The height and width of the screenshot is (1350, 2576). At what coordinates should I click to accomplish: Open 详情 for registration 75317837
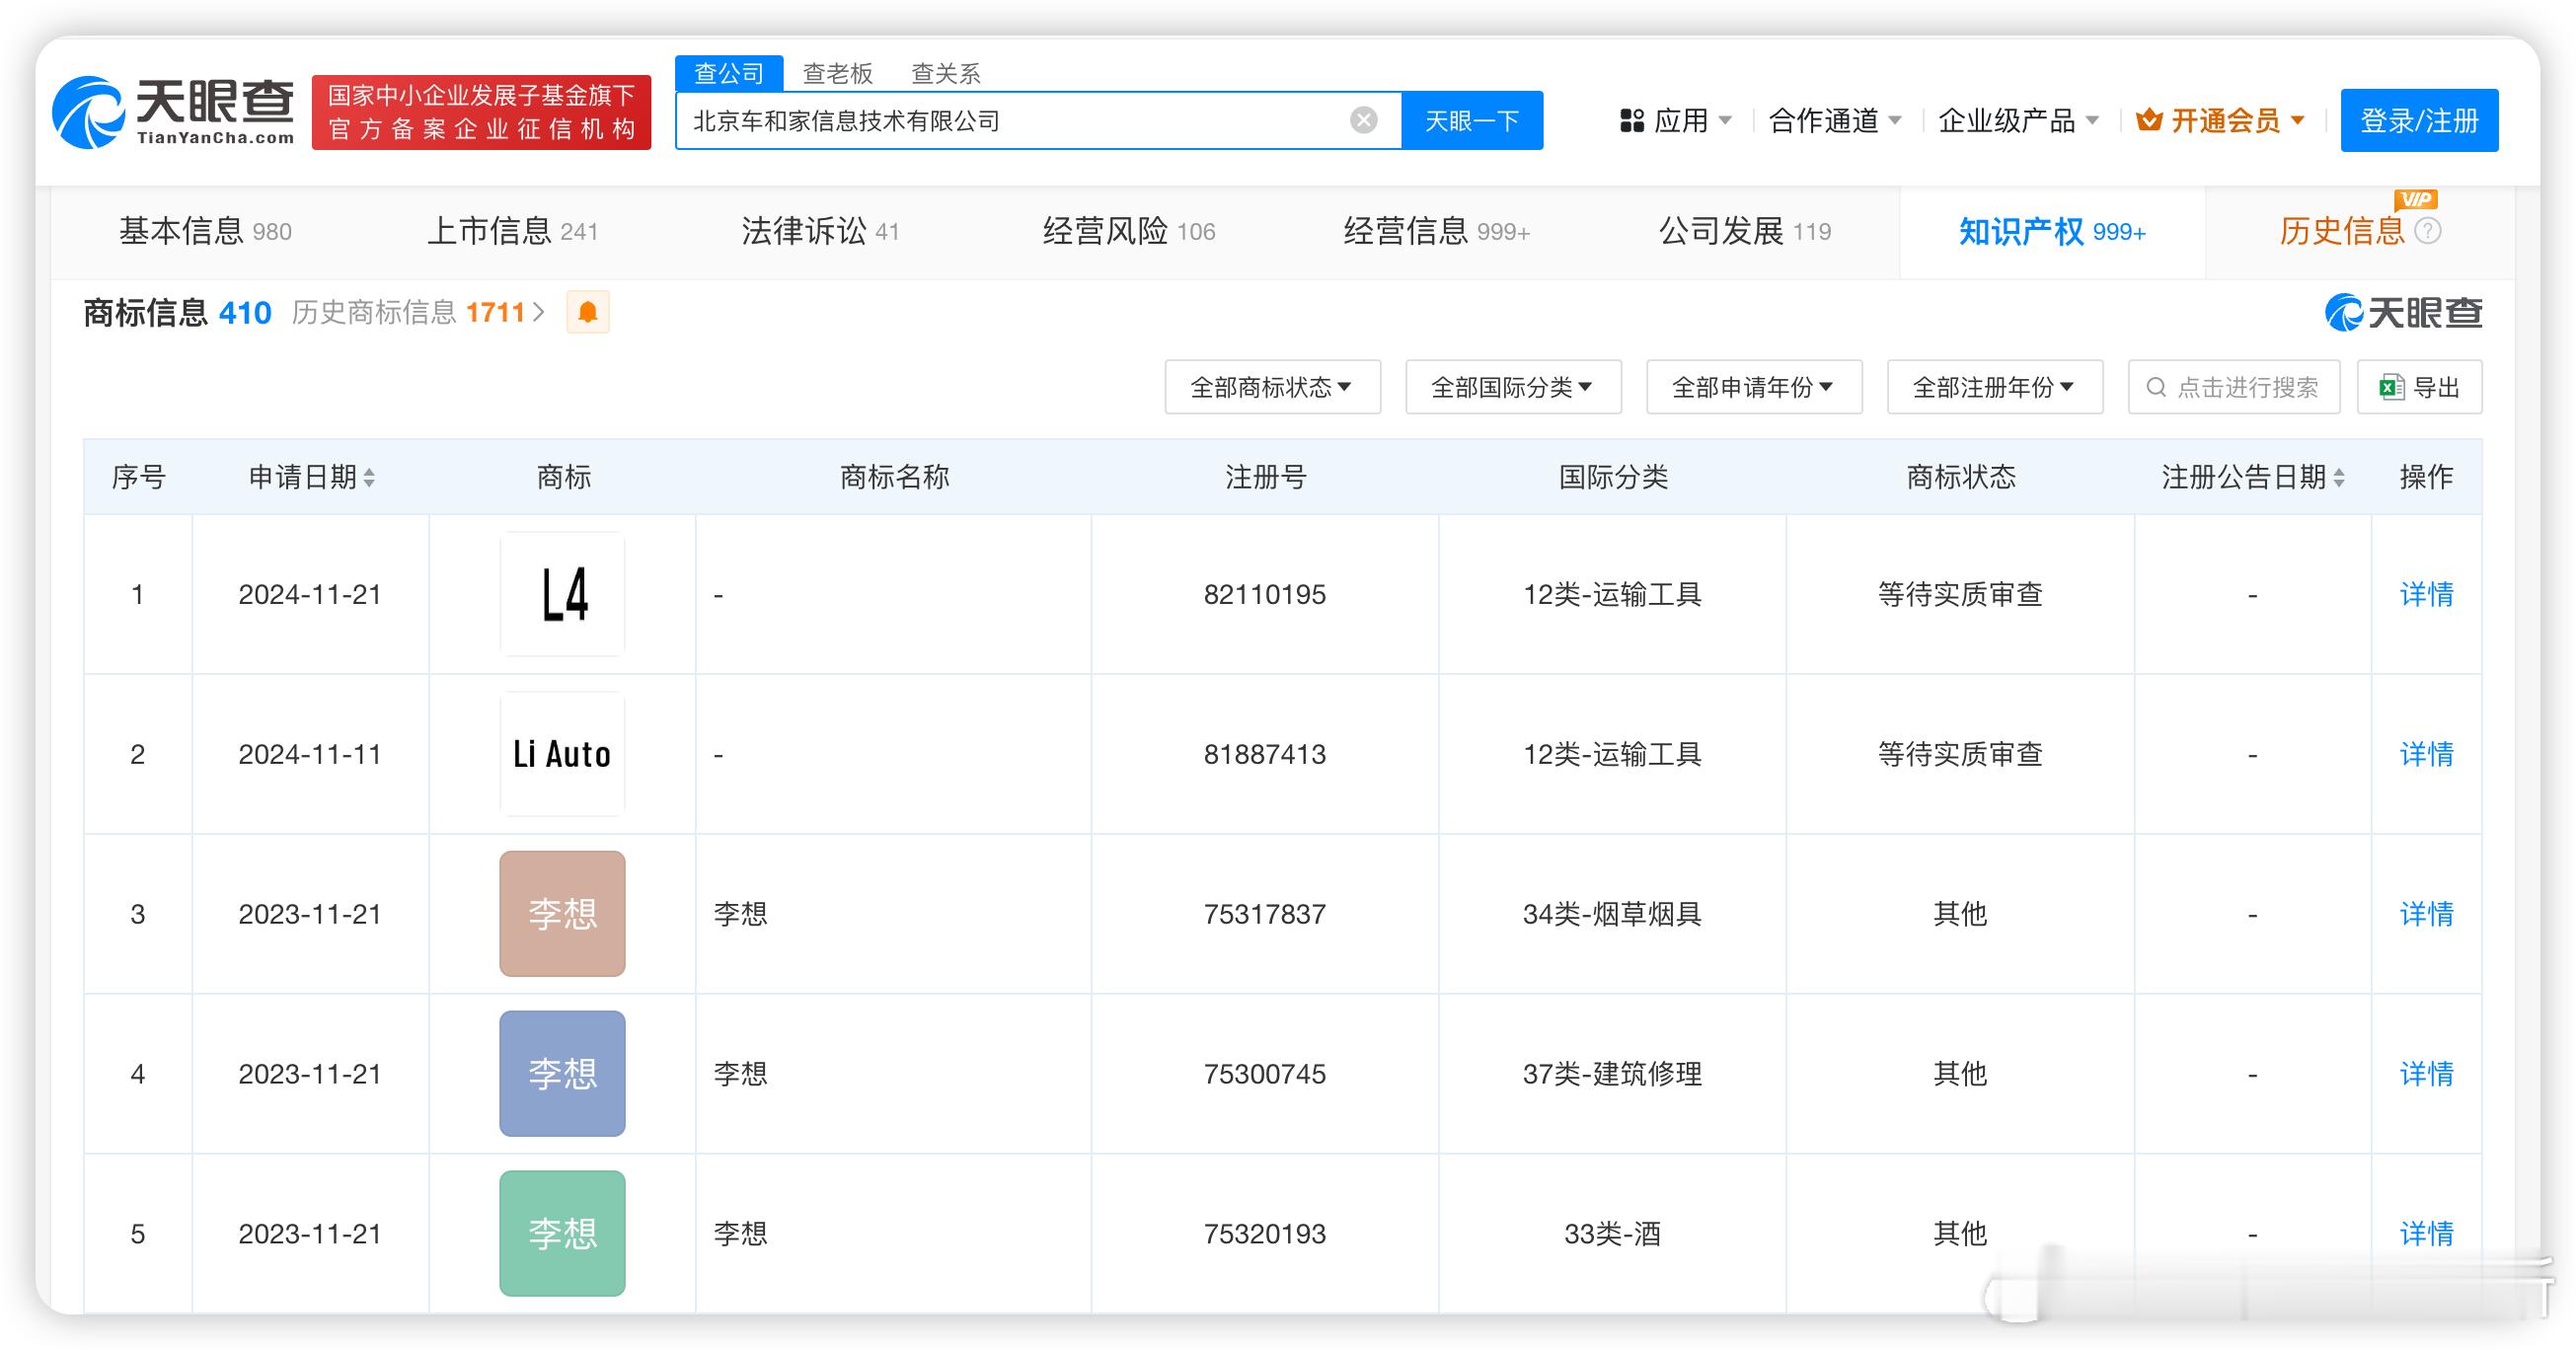coord(2427,914)
